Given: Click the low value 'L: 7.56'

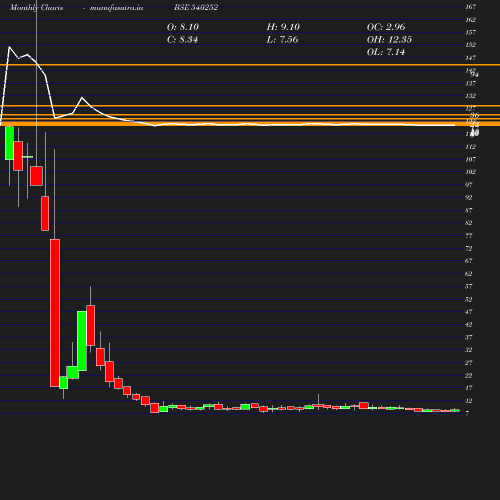Looking at the screenshot, I should (282, 39).
